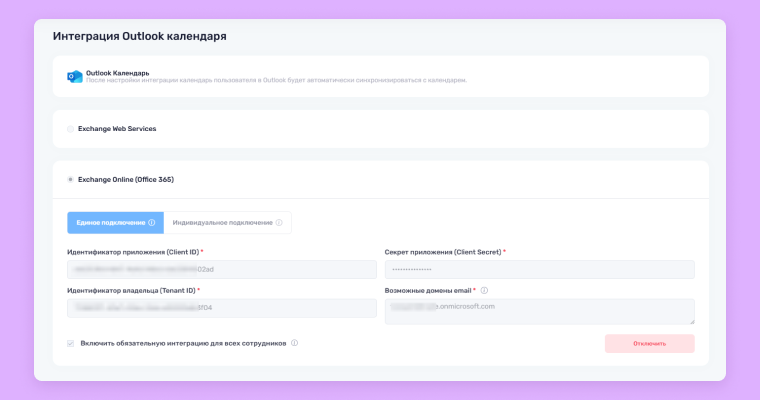Click the Outlook Календарь title text
This screenshot has height=400, width=760.
pos(118,73)
